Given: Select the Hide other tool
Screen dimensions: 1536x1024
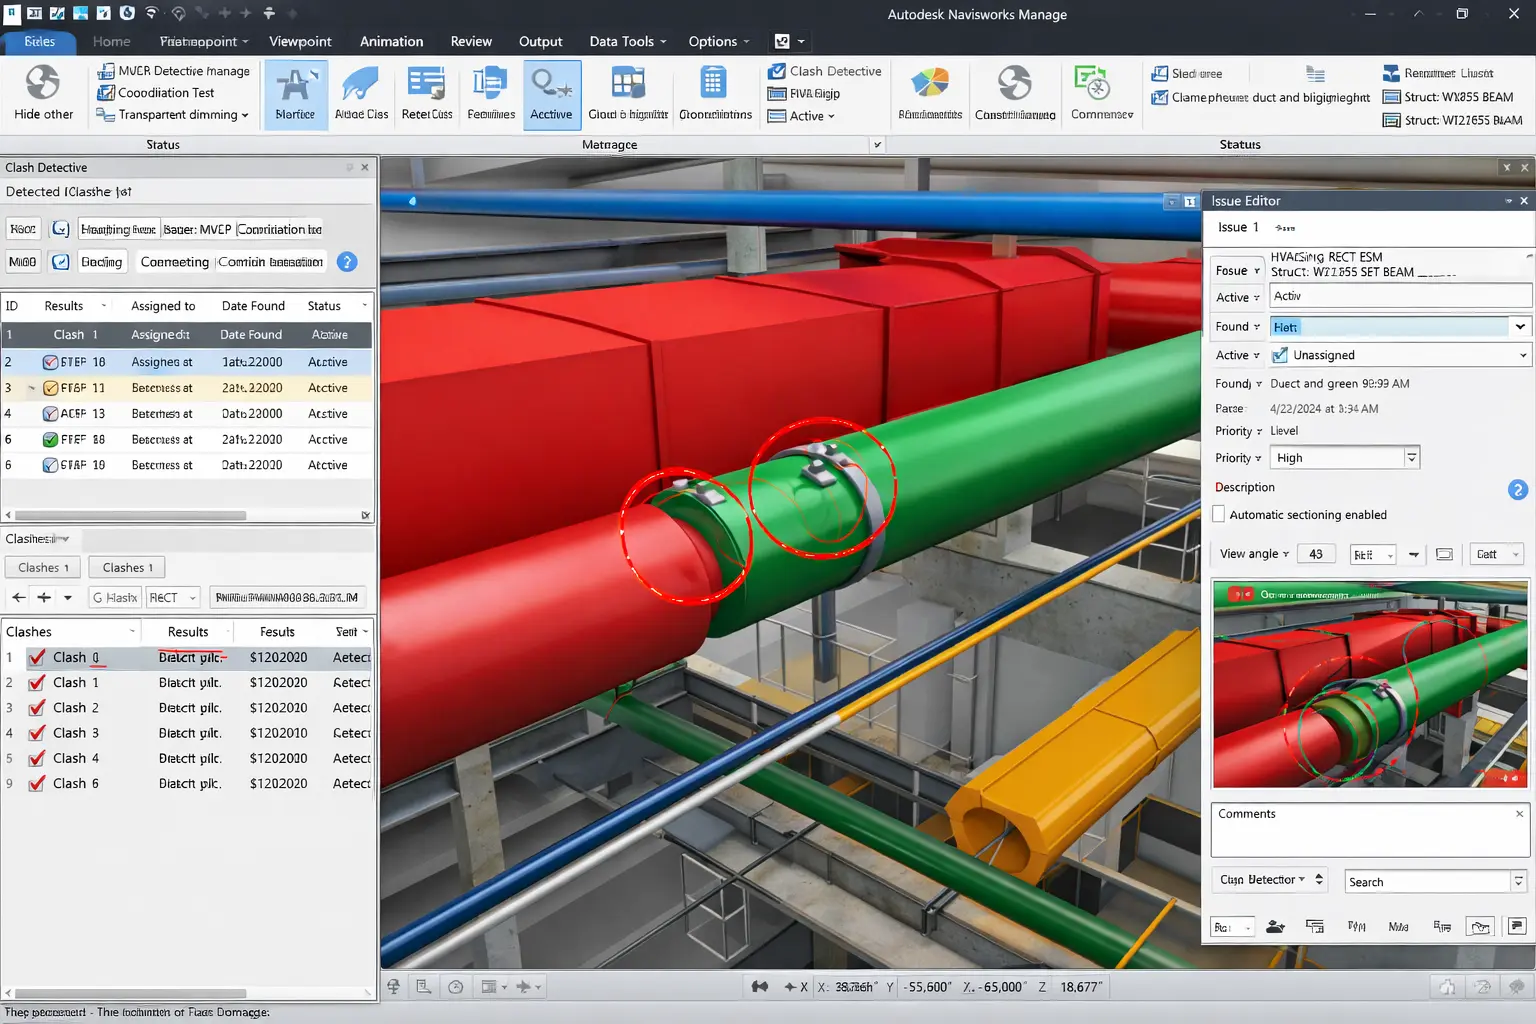Looking at the screenshot, I should (x=42, y=92).
